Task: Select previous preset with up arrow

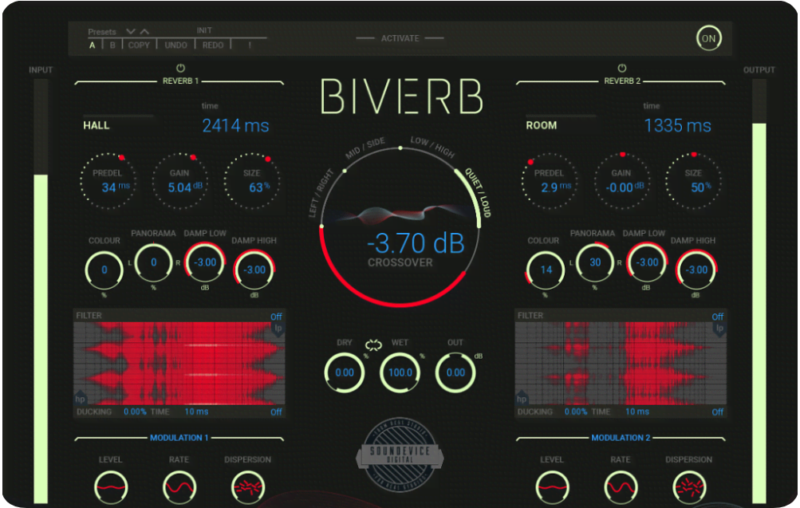Action: (x=145, y=32)
